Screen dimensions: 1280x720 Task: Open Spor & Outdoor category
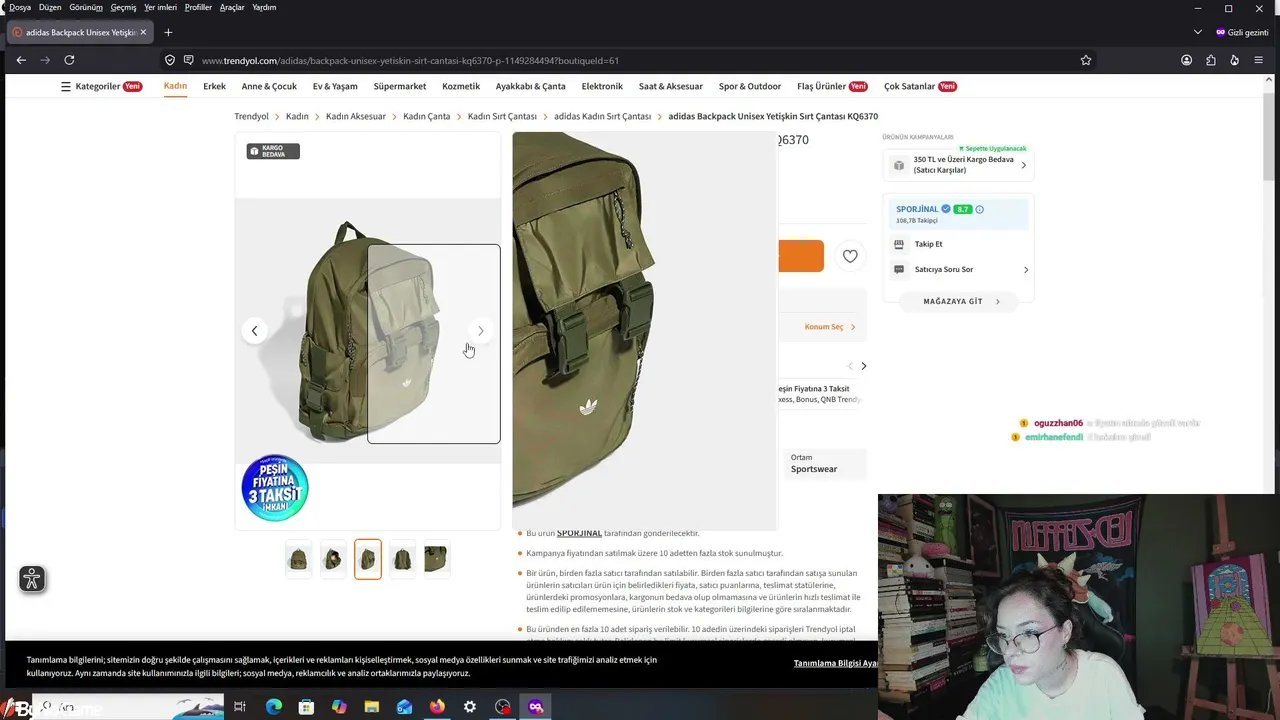750,86
